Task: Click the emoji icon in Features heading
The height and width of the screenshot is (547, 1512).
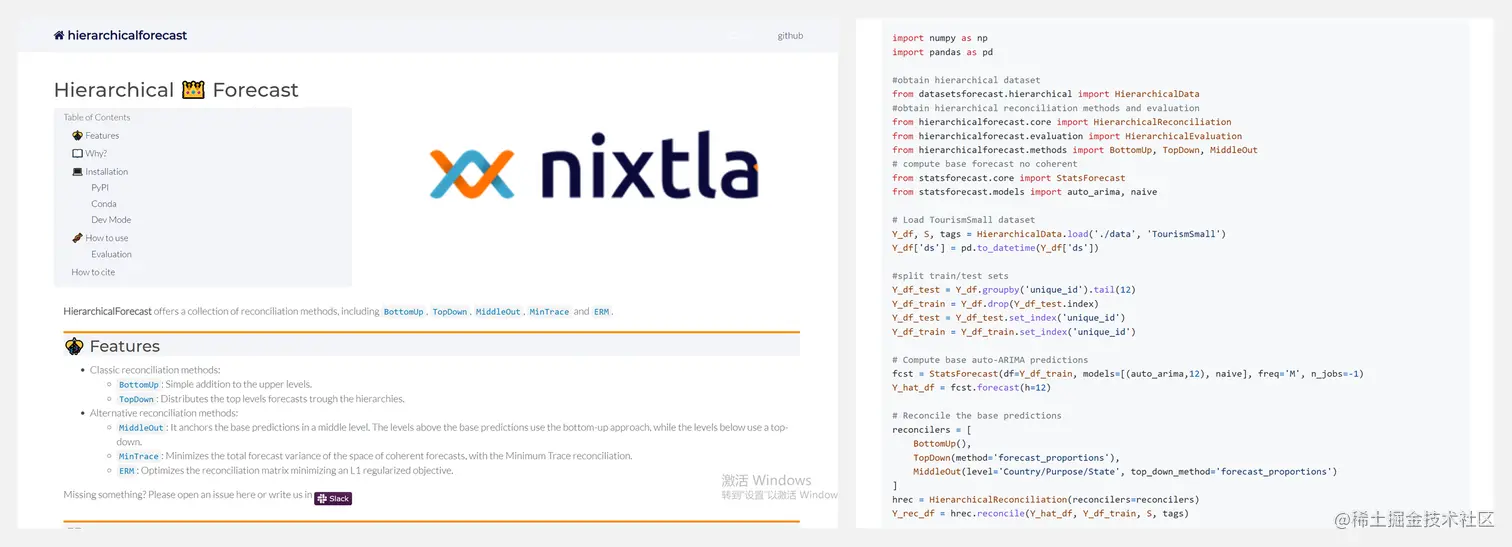Action: point(74,346)
